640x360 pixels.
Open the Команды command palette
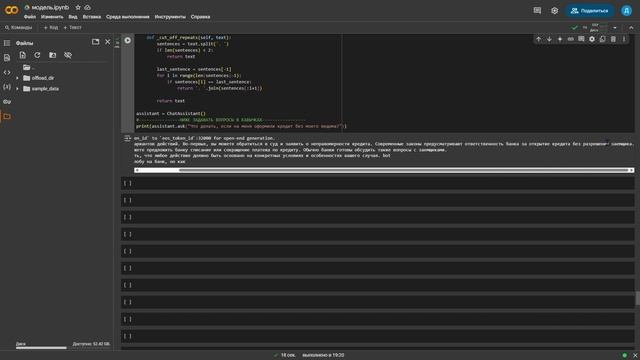pyautogui.click(x=18, y=27)
